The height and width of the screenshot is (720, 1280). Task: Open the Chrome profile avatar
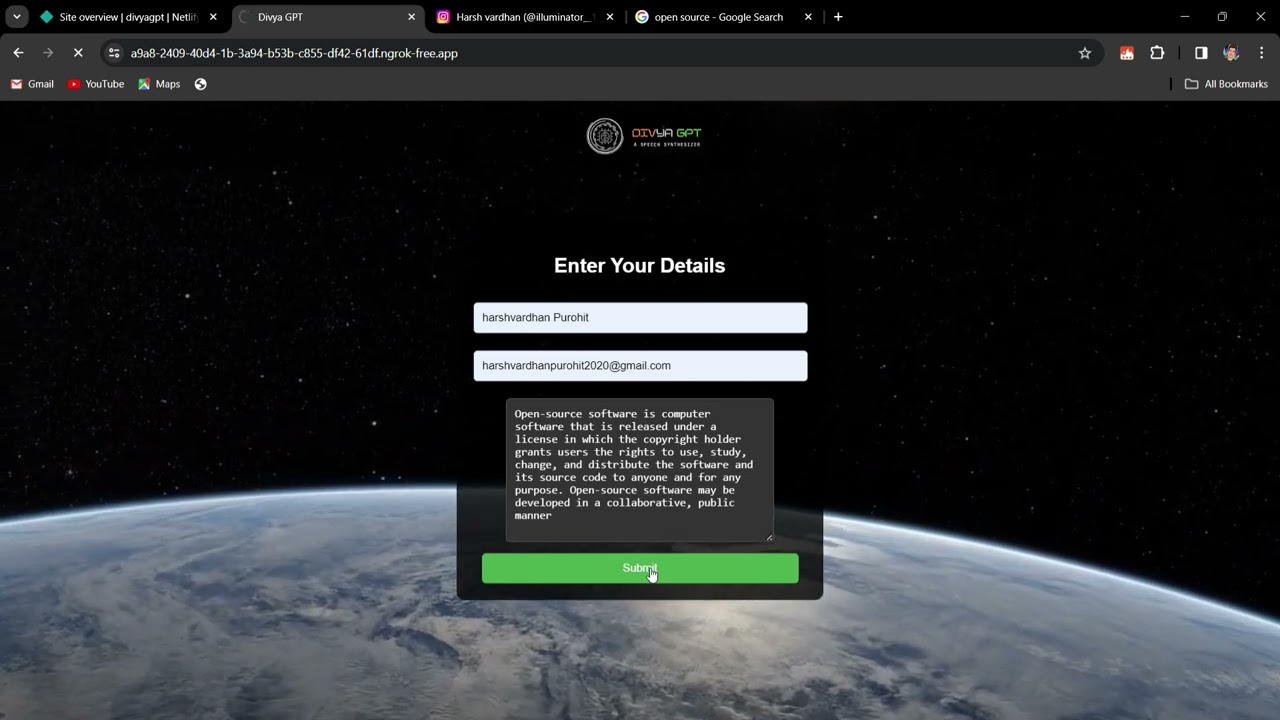coord(1231,53)
